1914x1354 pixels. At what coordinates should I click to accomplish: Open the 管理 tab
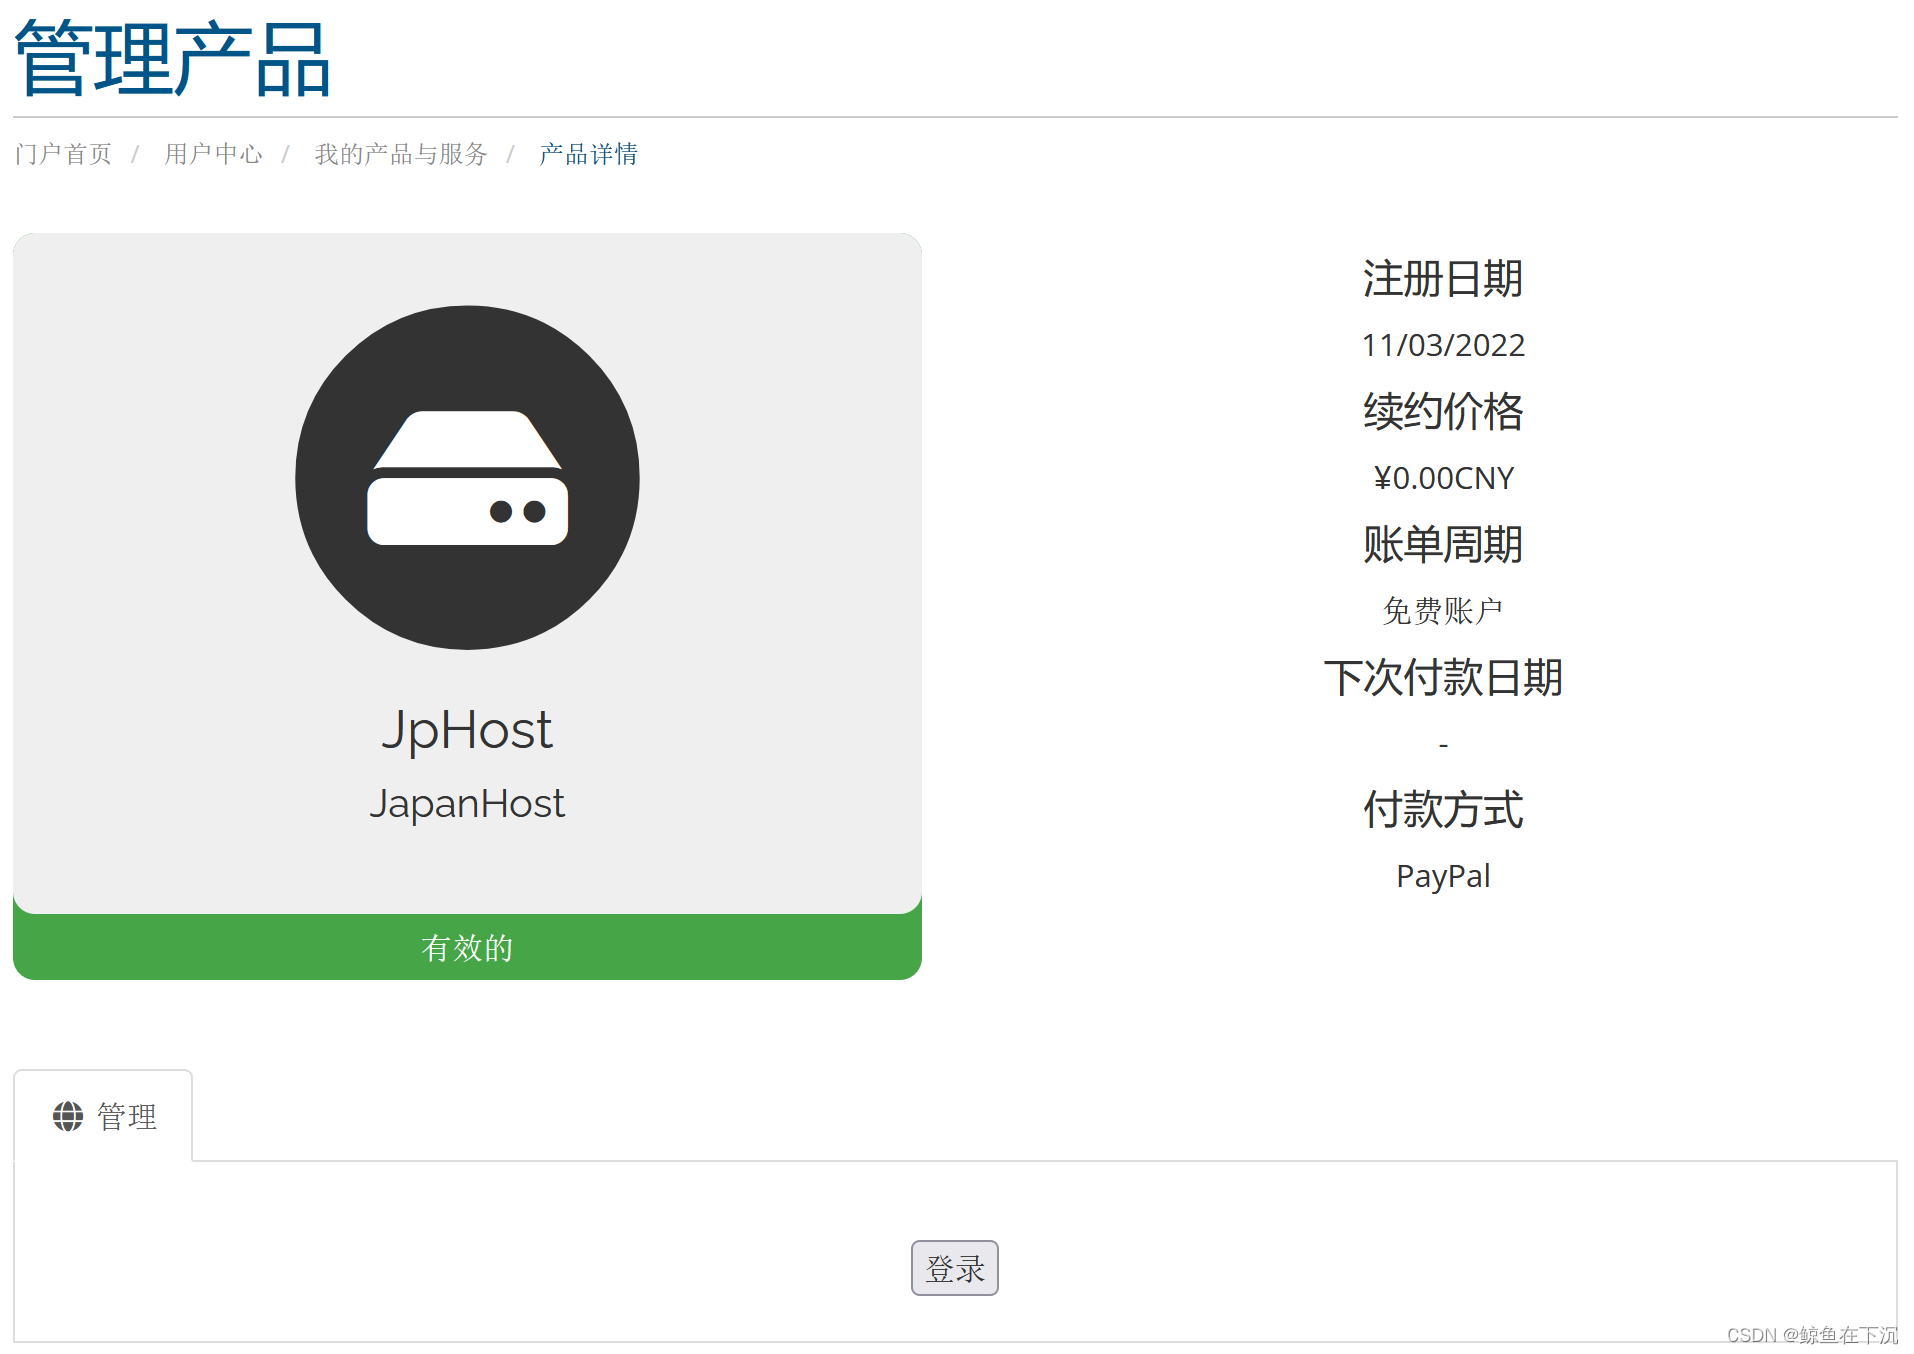tap(103, 1116)
